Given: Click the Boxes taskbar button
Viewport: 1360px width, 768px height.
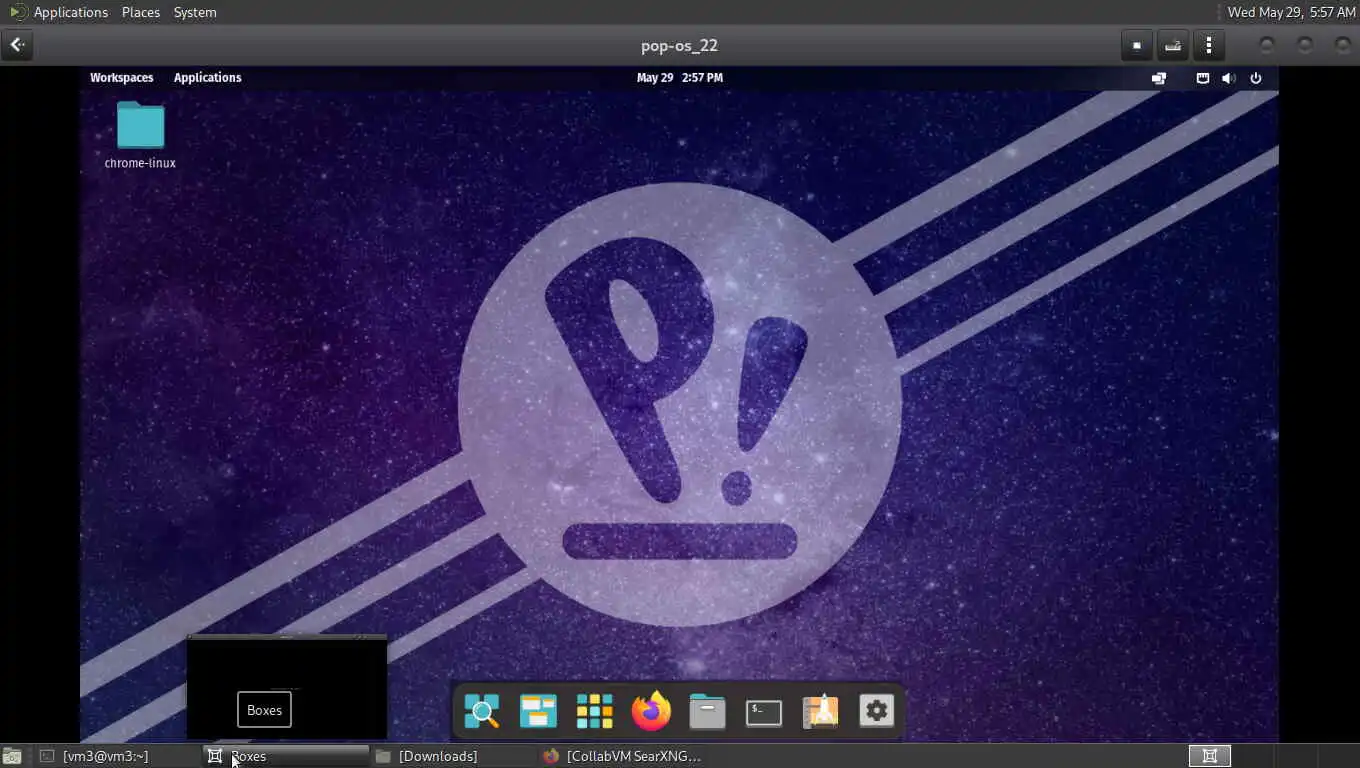Looking at the screenshot, I should coord(287,756).
